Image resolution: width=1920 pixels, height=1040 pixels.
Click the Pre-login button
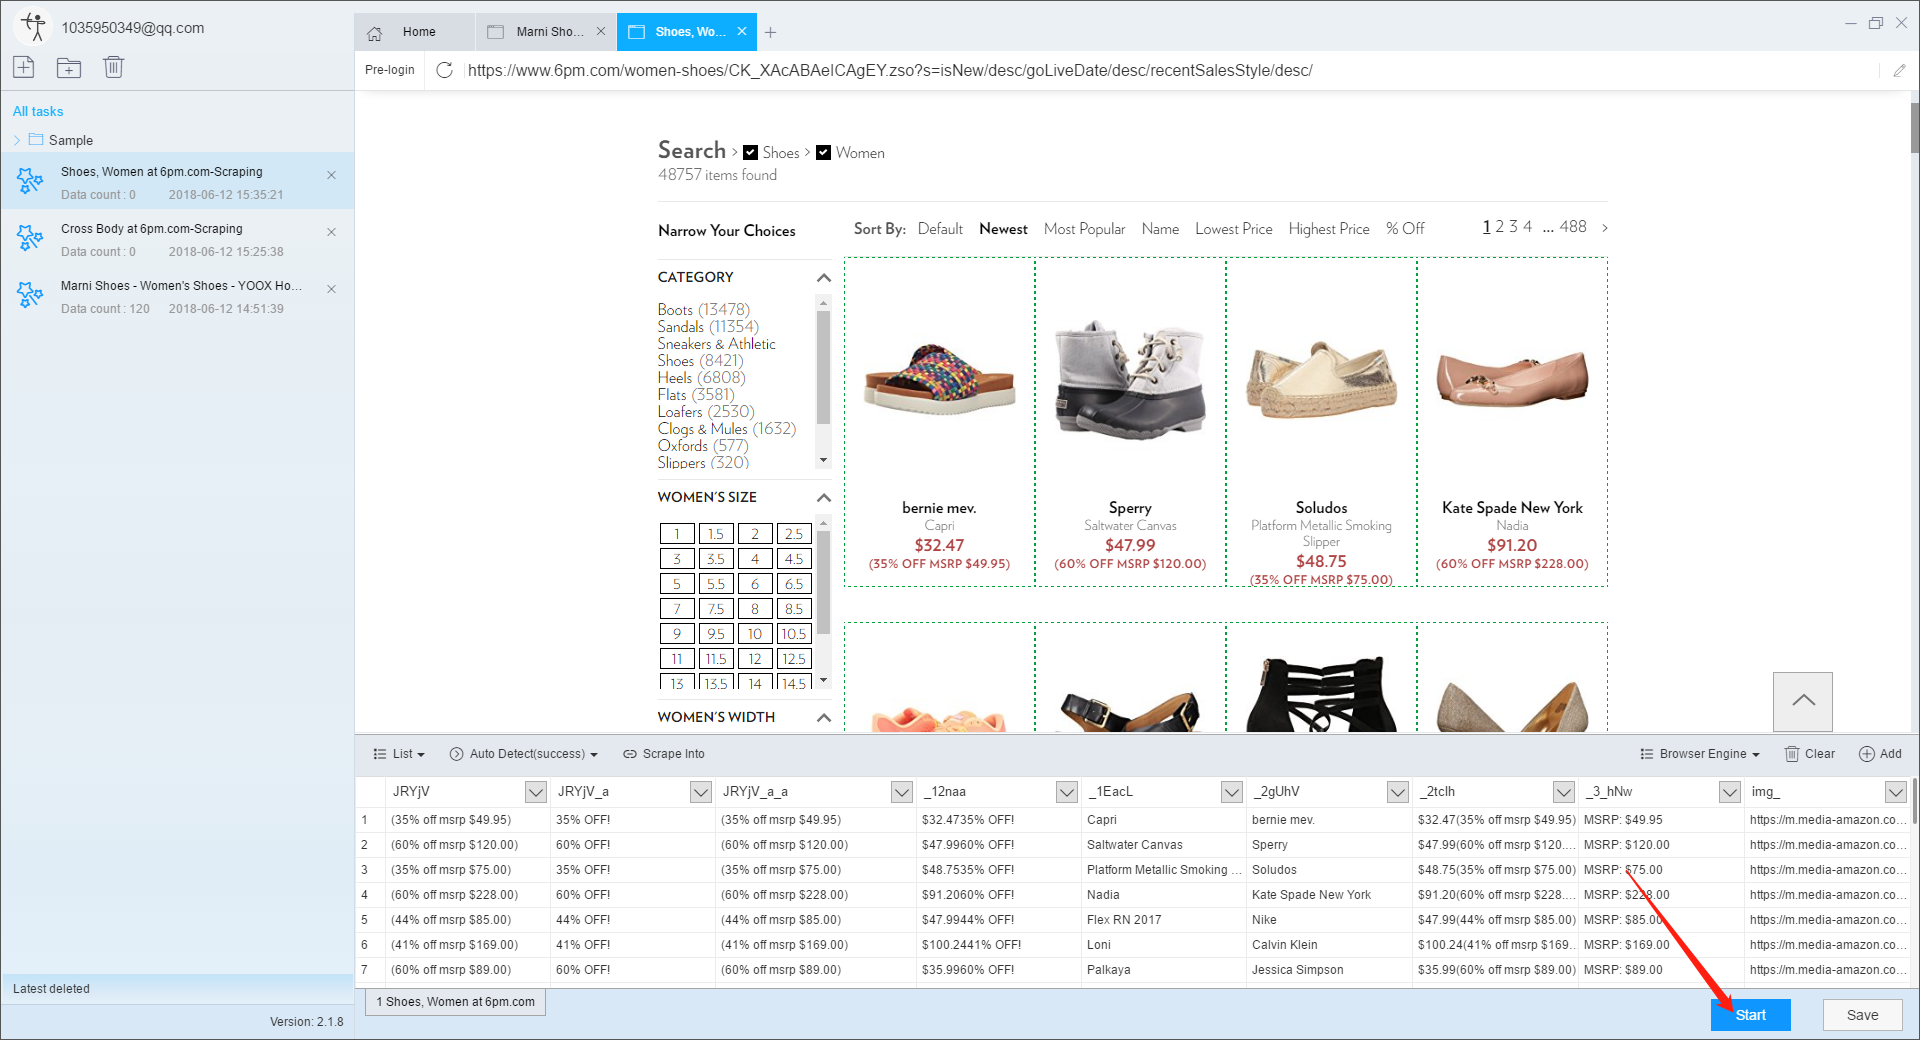pyautogui.click(x=390, y=70)
